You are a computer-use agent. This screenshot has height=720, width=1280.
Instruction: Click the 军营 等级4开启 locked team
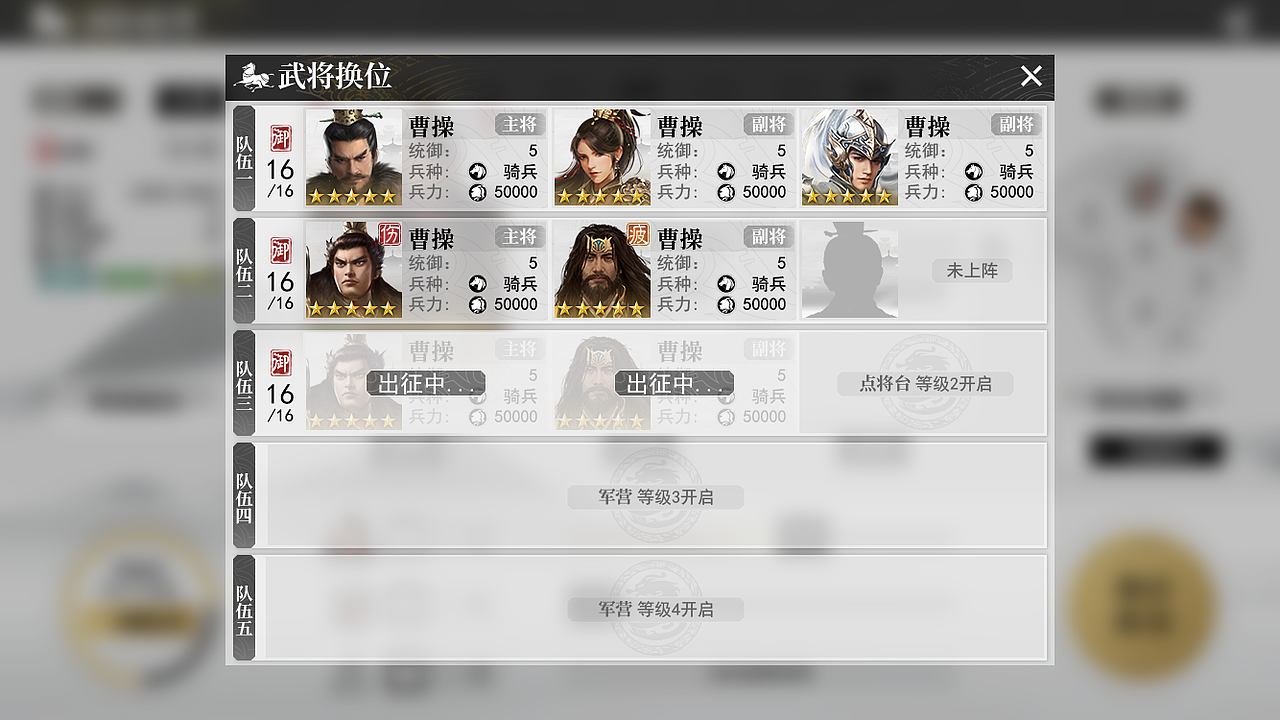point(656,609)
